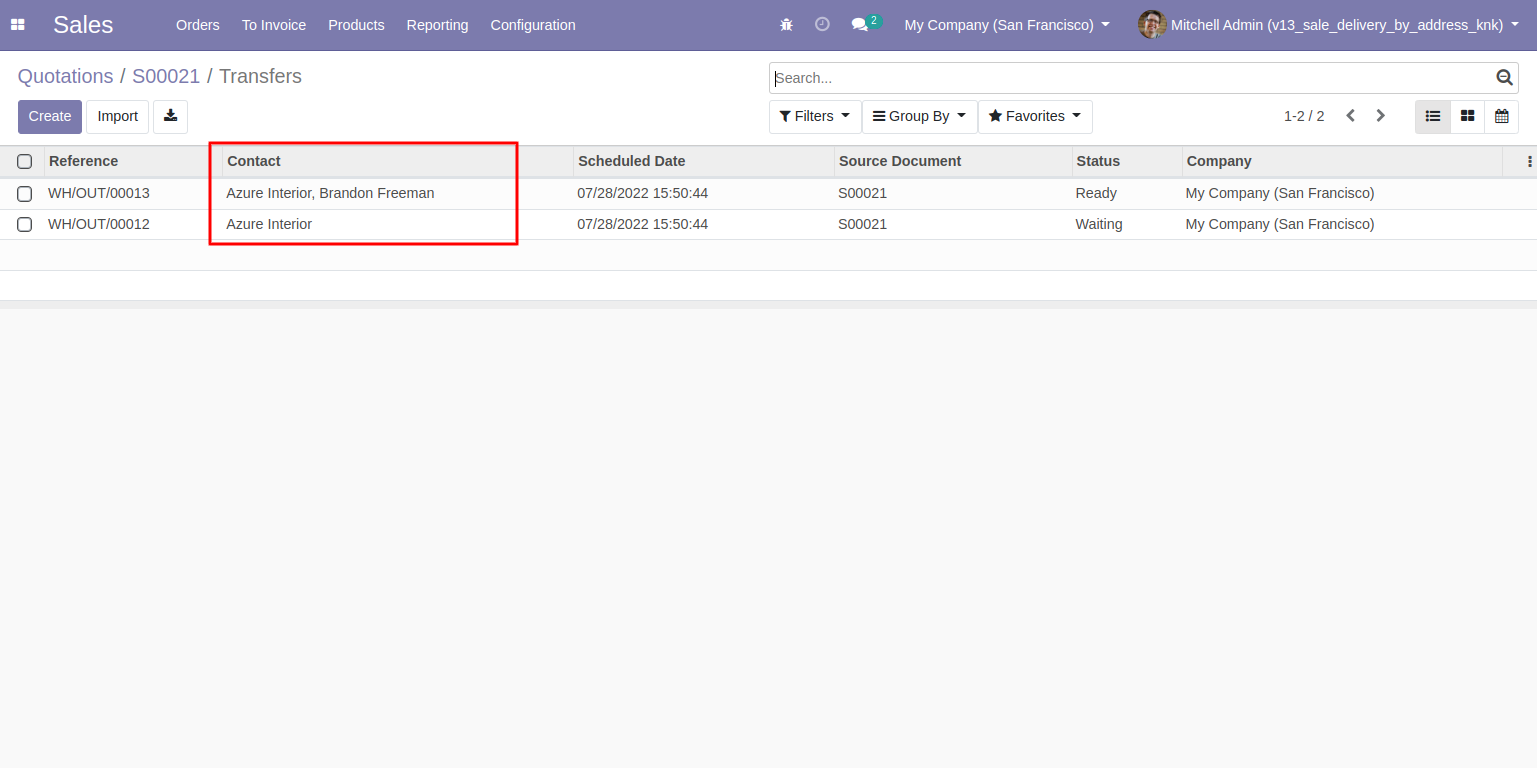The image size is (1537, 768).
Task: Click the Sales app title
Action: coord(83,25)
